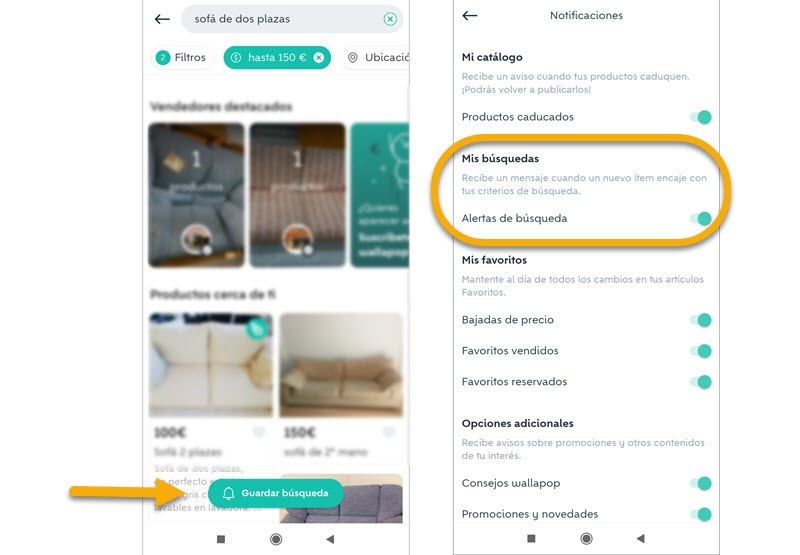Image resolution: width=800 pixels, height=555 pixels.
Task: Toggle Bajadas de precio notifications
Action: tap(701, 320)
